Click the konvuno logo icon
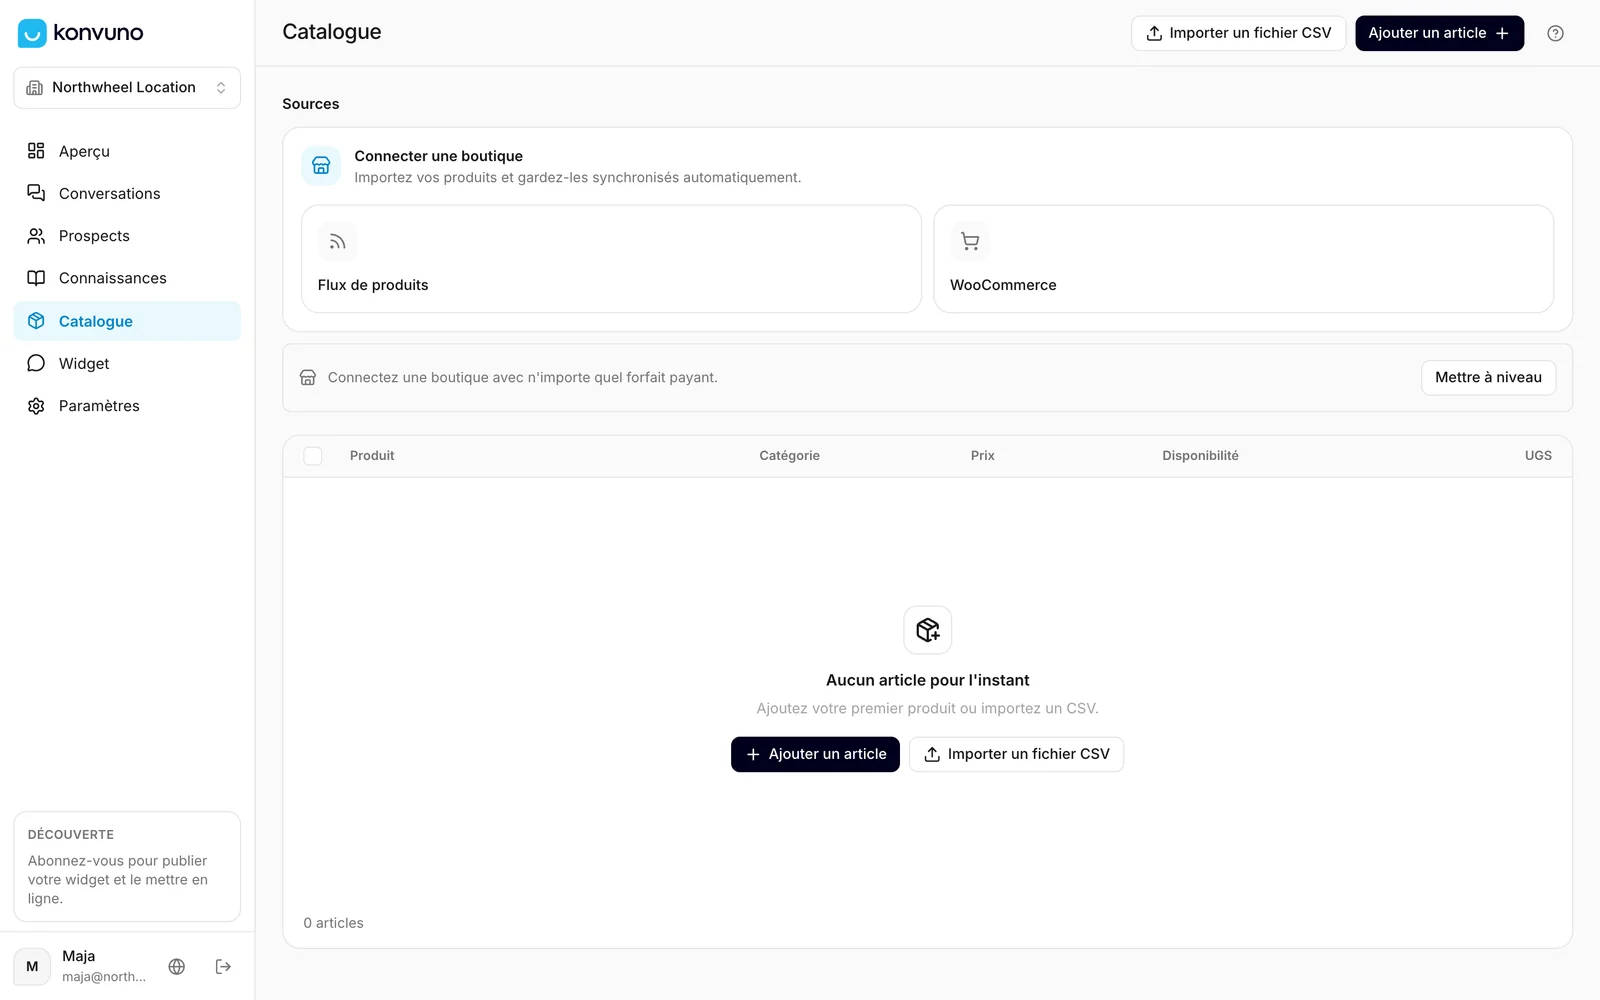This screenshot has width=1600, height=1000. pos(32,33)
